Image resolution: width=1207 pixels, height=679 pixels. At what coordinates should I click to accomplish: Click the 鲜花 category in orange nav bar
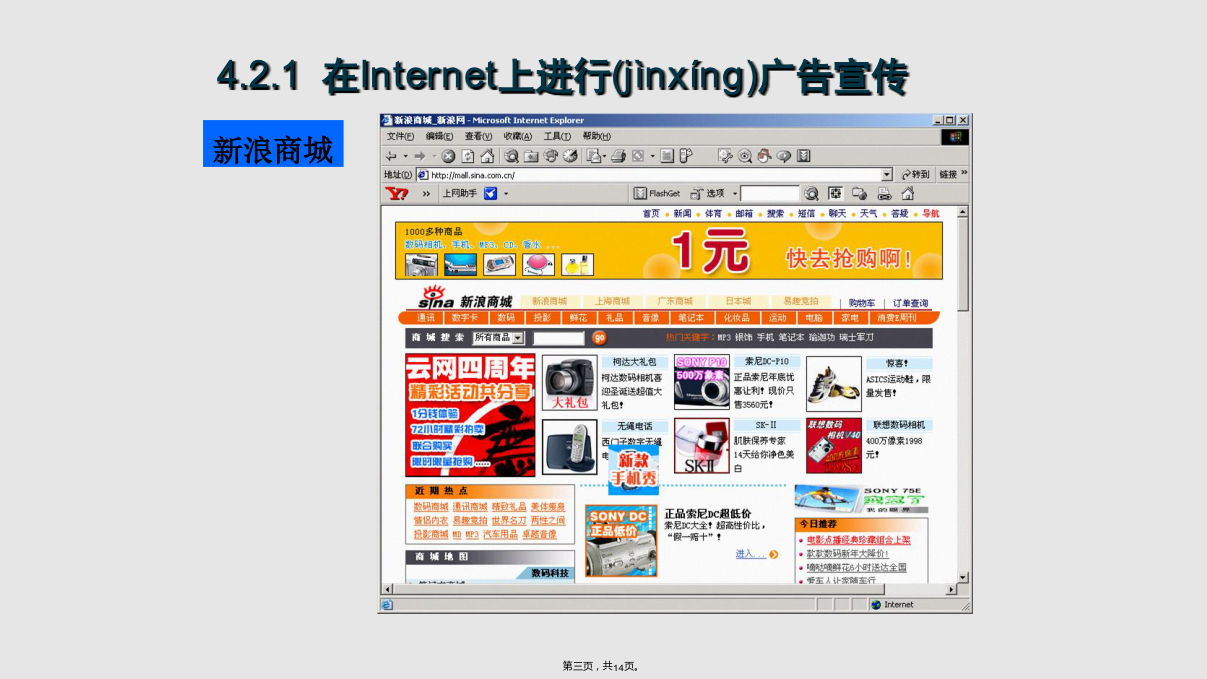[578, 318]
